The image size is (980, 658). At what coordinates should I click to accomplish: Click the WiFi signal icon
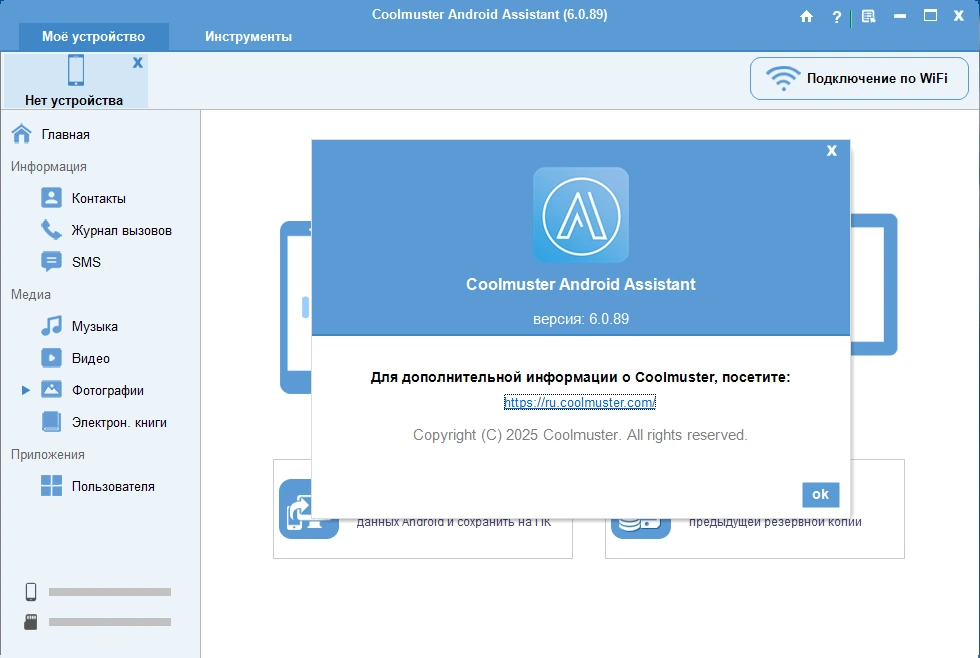[x=783, y=79]
